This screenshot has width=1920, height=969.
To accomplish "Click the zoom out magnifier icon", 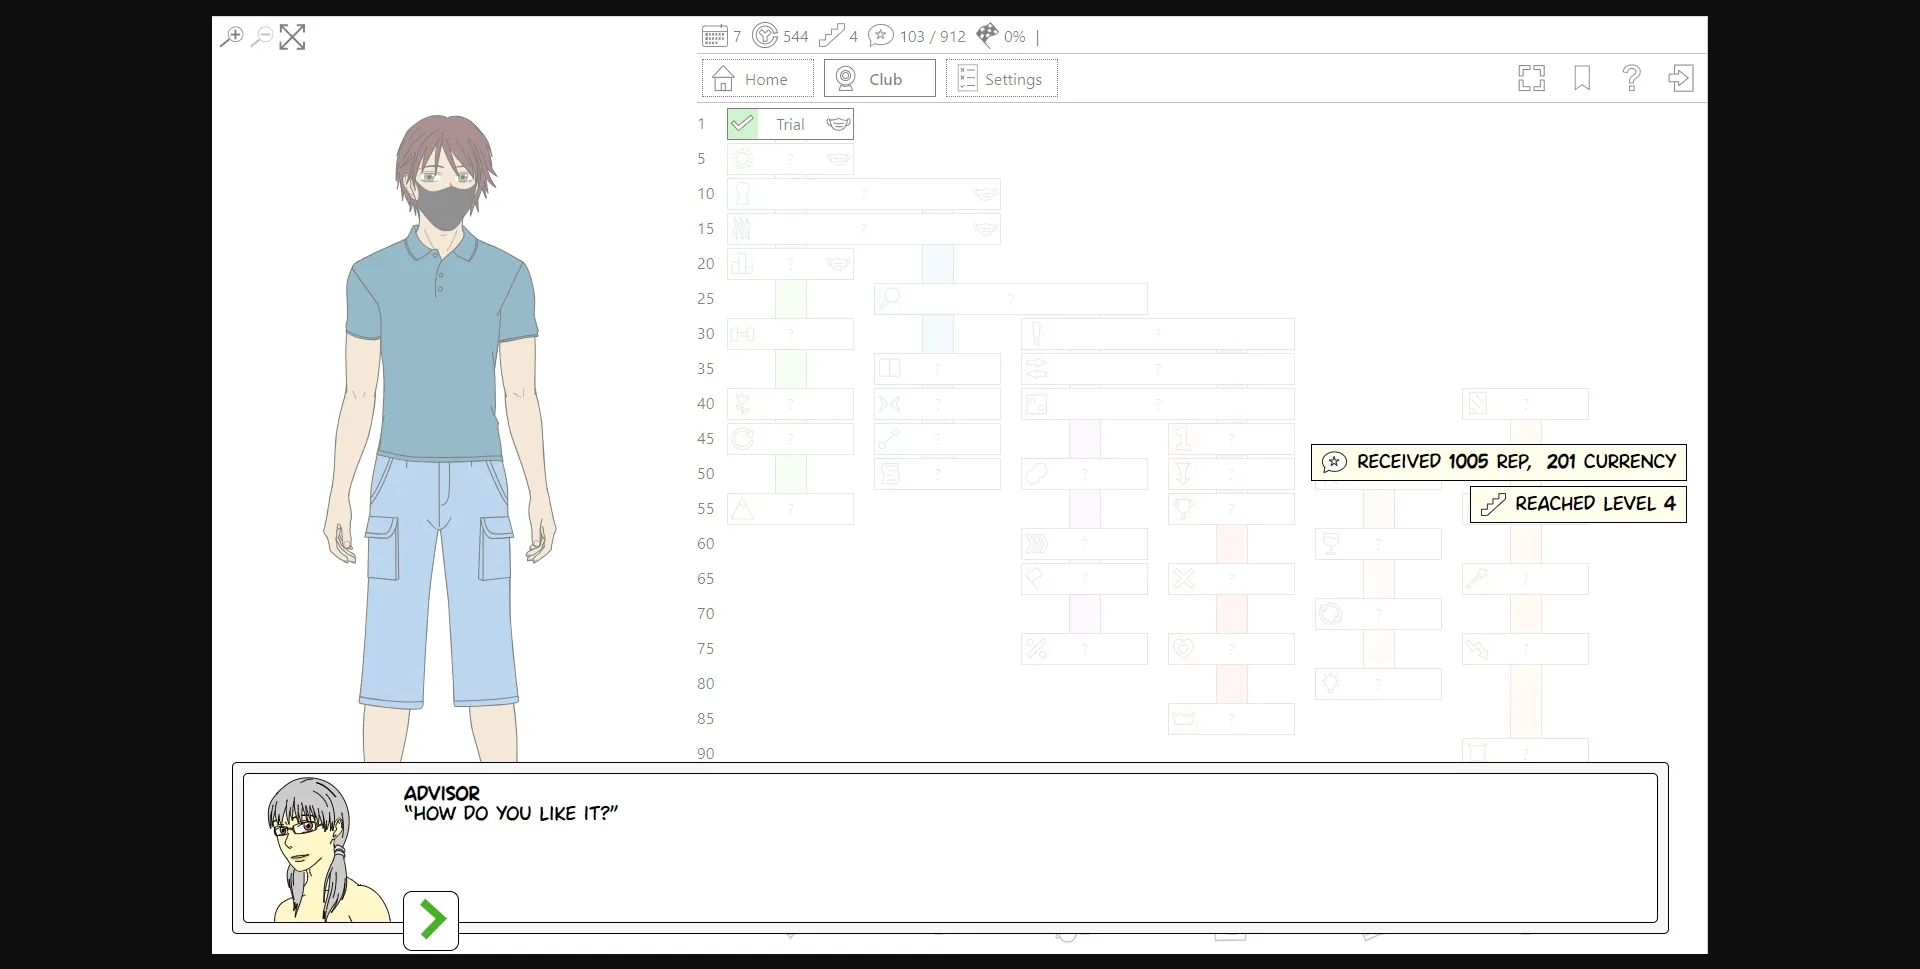I will (261, 37).
